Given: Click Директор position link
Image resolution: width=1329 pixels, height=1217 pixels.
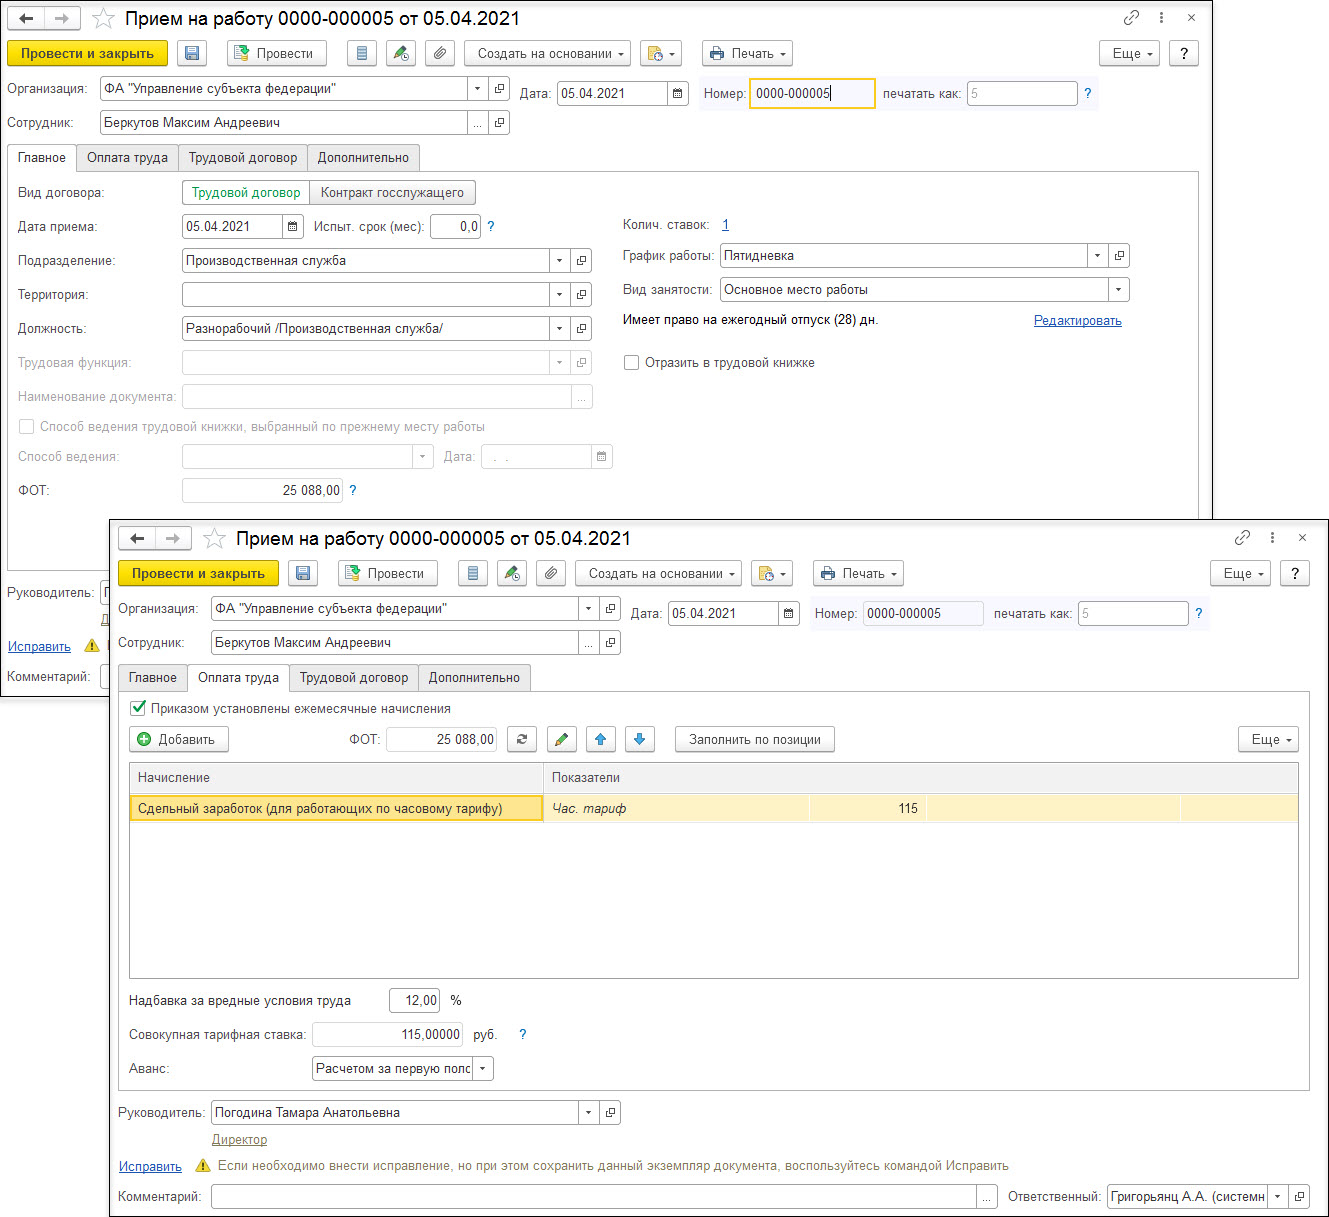Looking at the screenshot, I should click(x=239, y=1139).
